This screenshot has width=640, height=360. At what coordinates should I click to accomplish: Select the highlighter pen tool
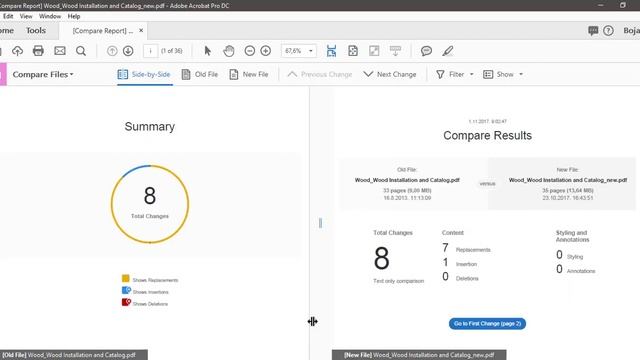[x=448, y=51]
